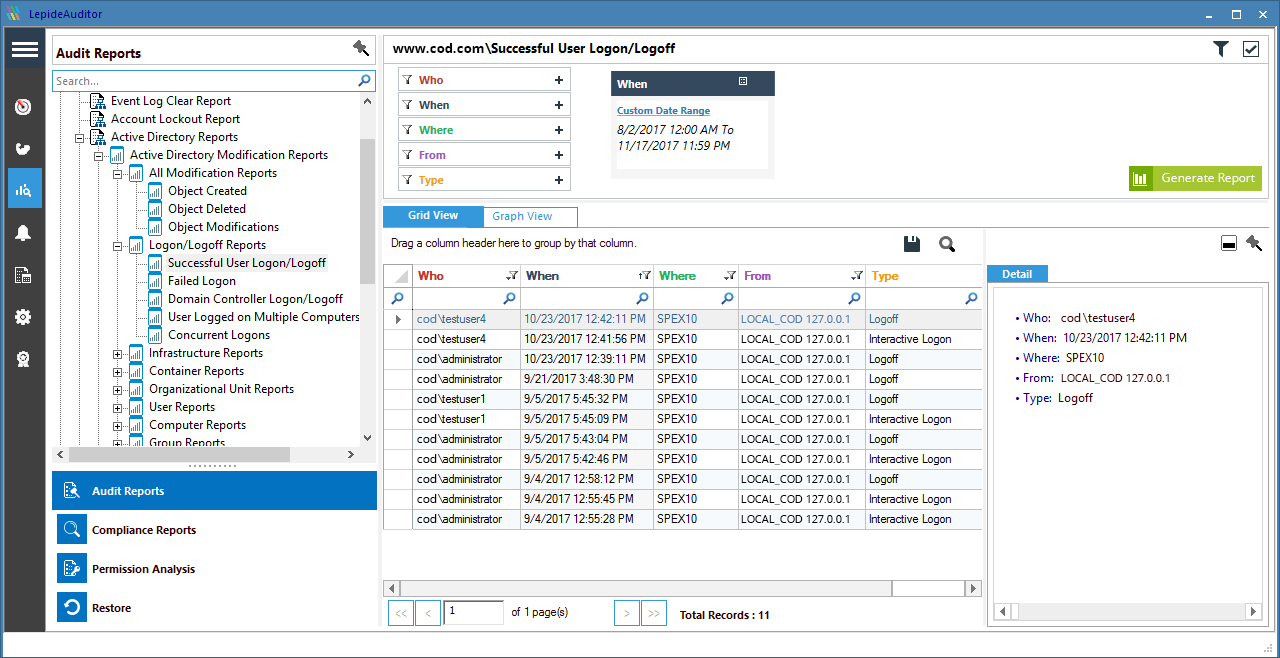Image resolution: width=1280 pixels, height=658 pixels.
Task: Expand the Container Reports node
Action: coord(118,371)
